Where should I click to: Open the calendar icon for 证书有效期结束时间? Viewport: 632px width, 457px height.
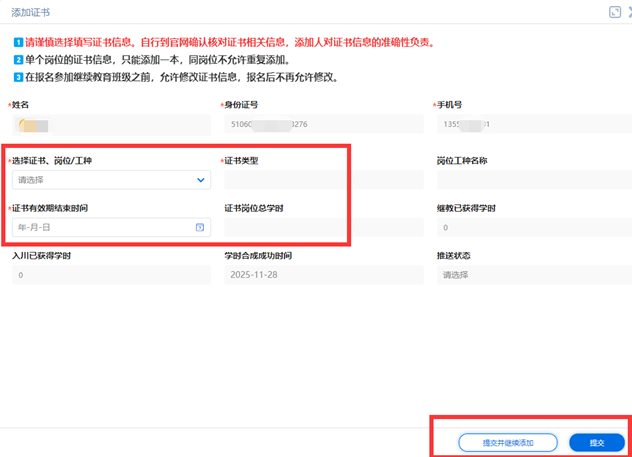click(200, 228)
